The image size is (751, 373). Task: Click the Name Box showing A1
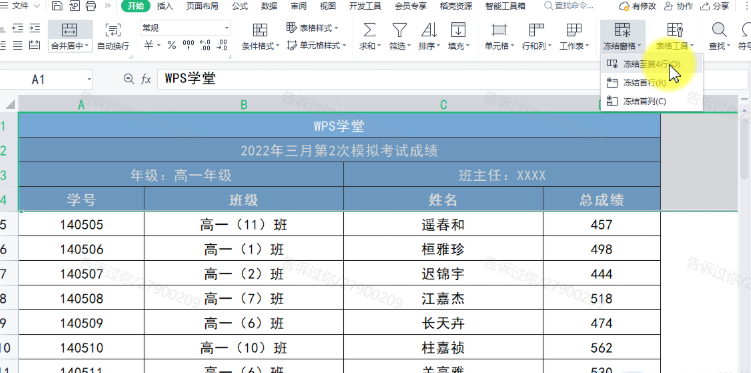[46, 79]
